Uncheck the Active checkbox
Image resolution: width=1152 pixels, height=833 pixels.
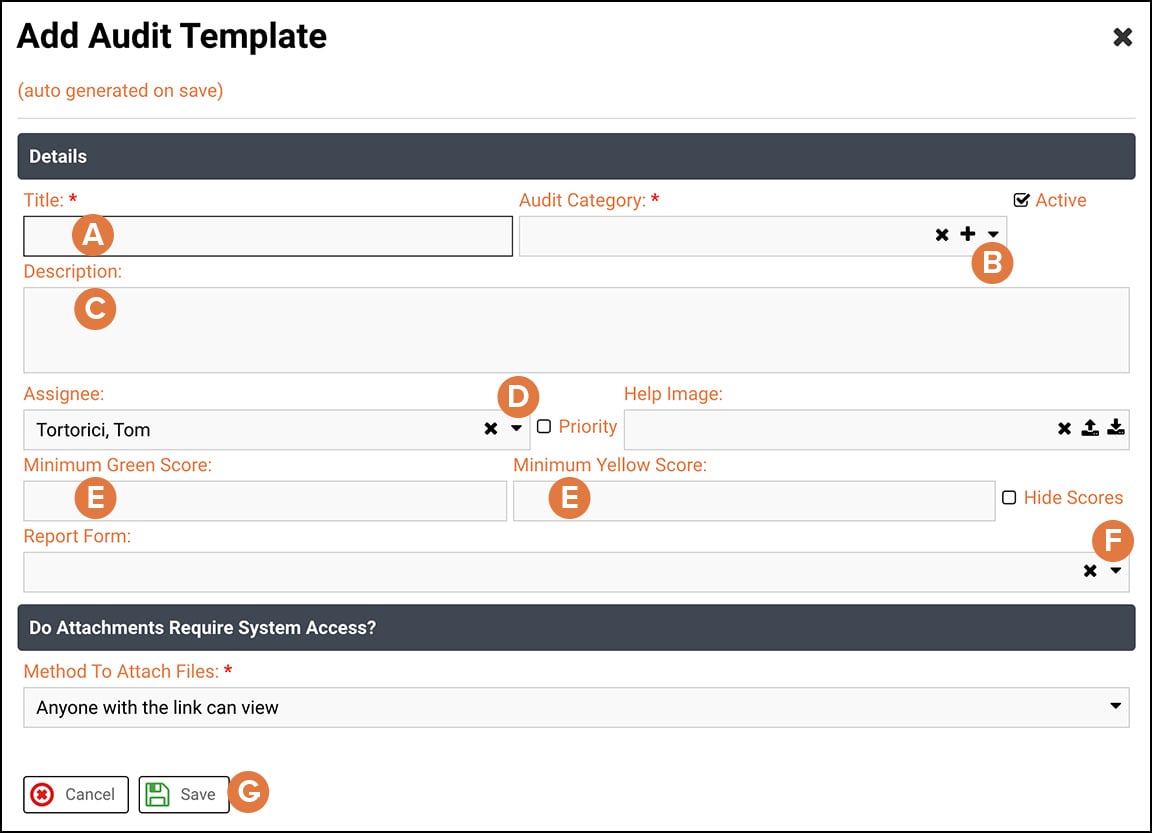pyautogui.click(x=1022, y=199)
